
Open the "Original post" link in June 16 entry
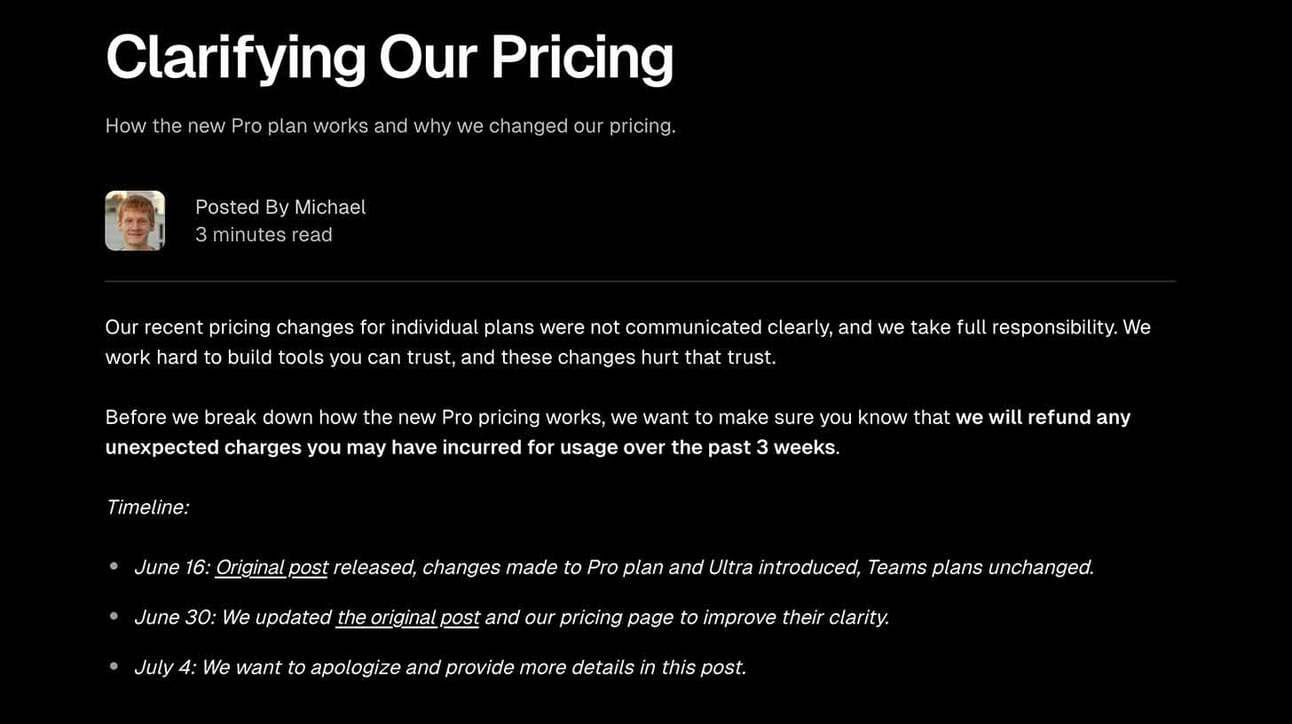click(x=271, y=567)
